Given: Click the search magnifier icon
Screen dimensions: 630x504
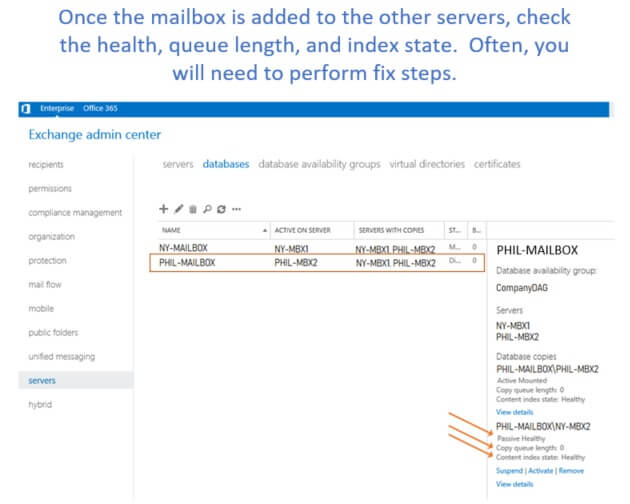Looking at the screenshot, I should click(207, 209).
